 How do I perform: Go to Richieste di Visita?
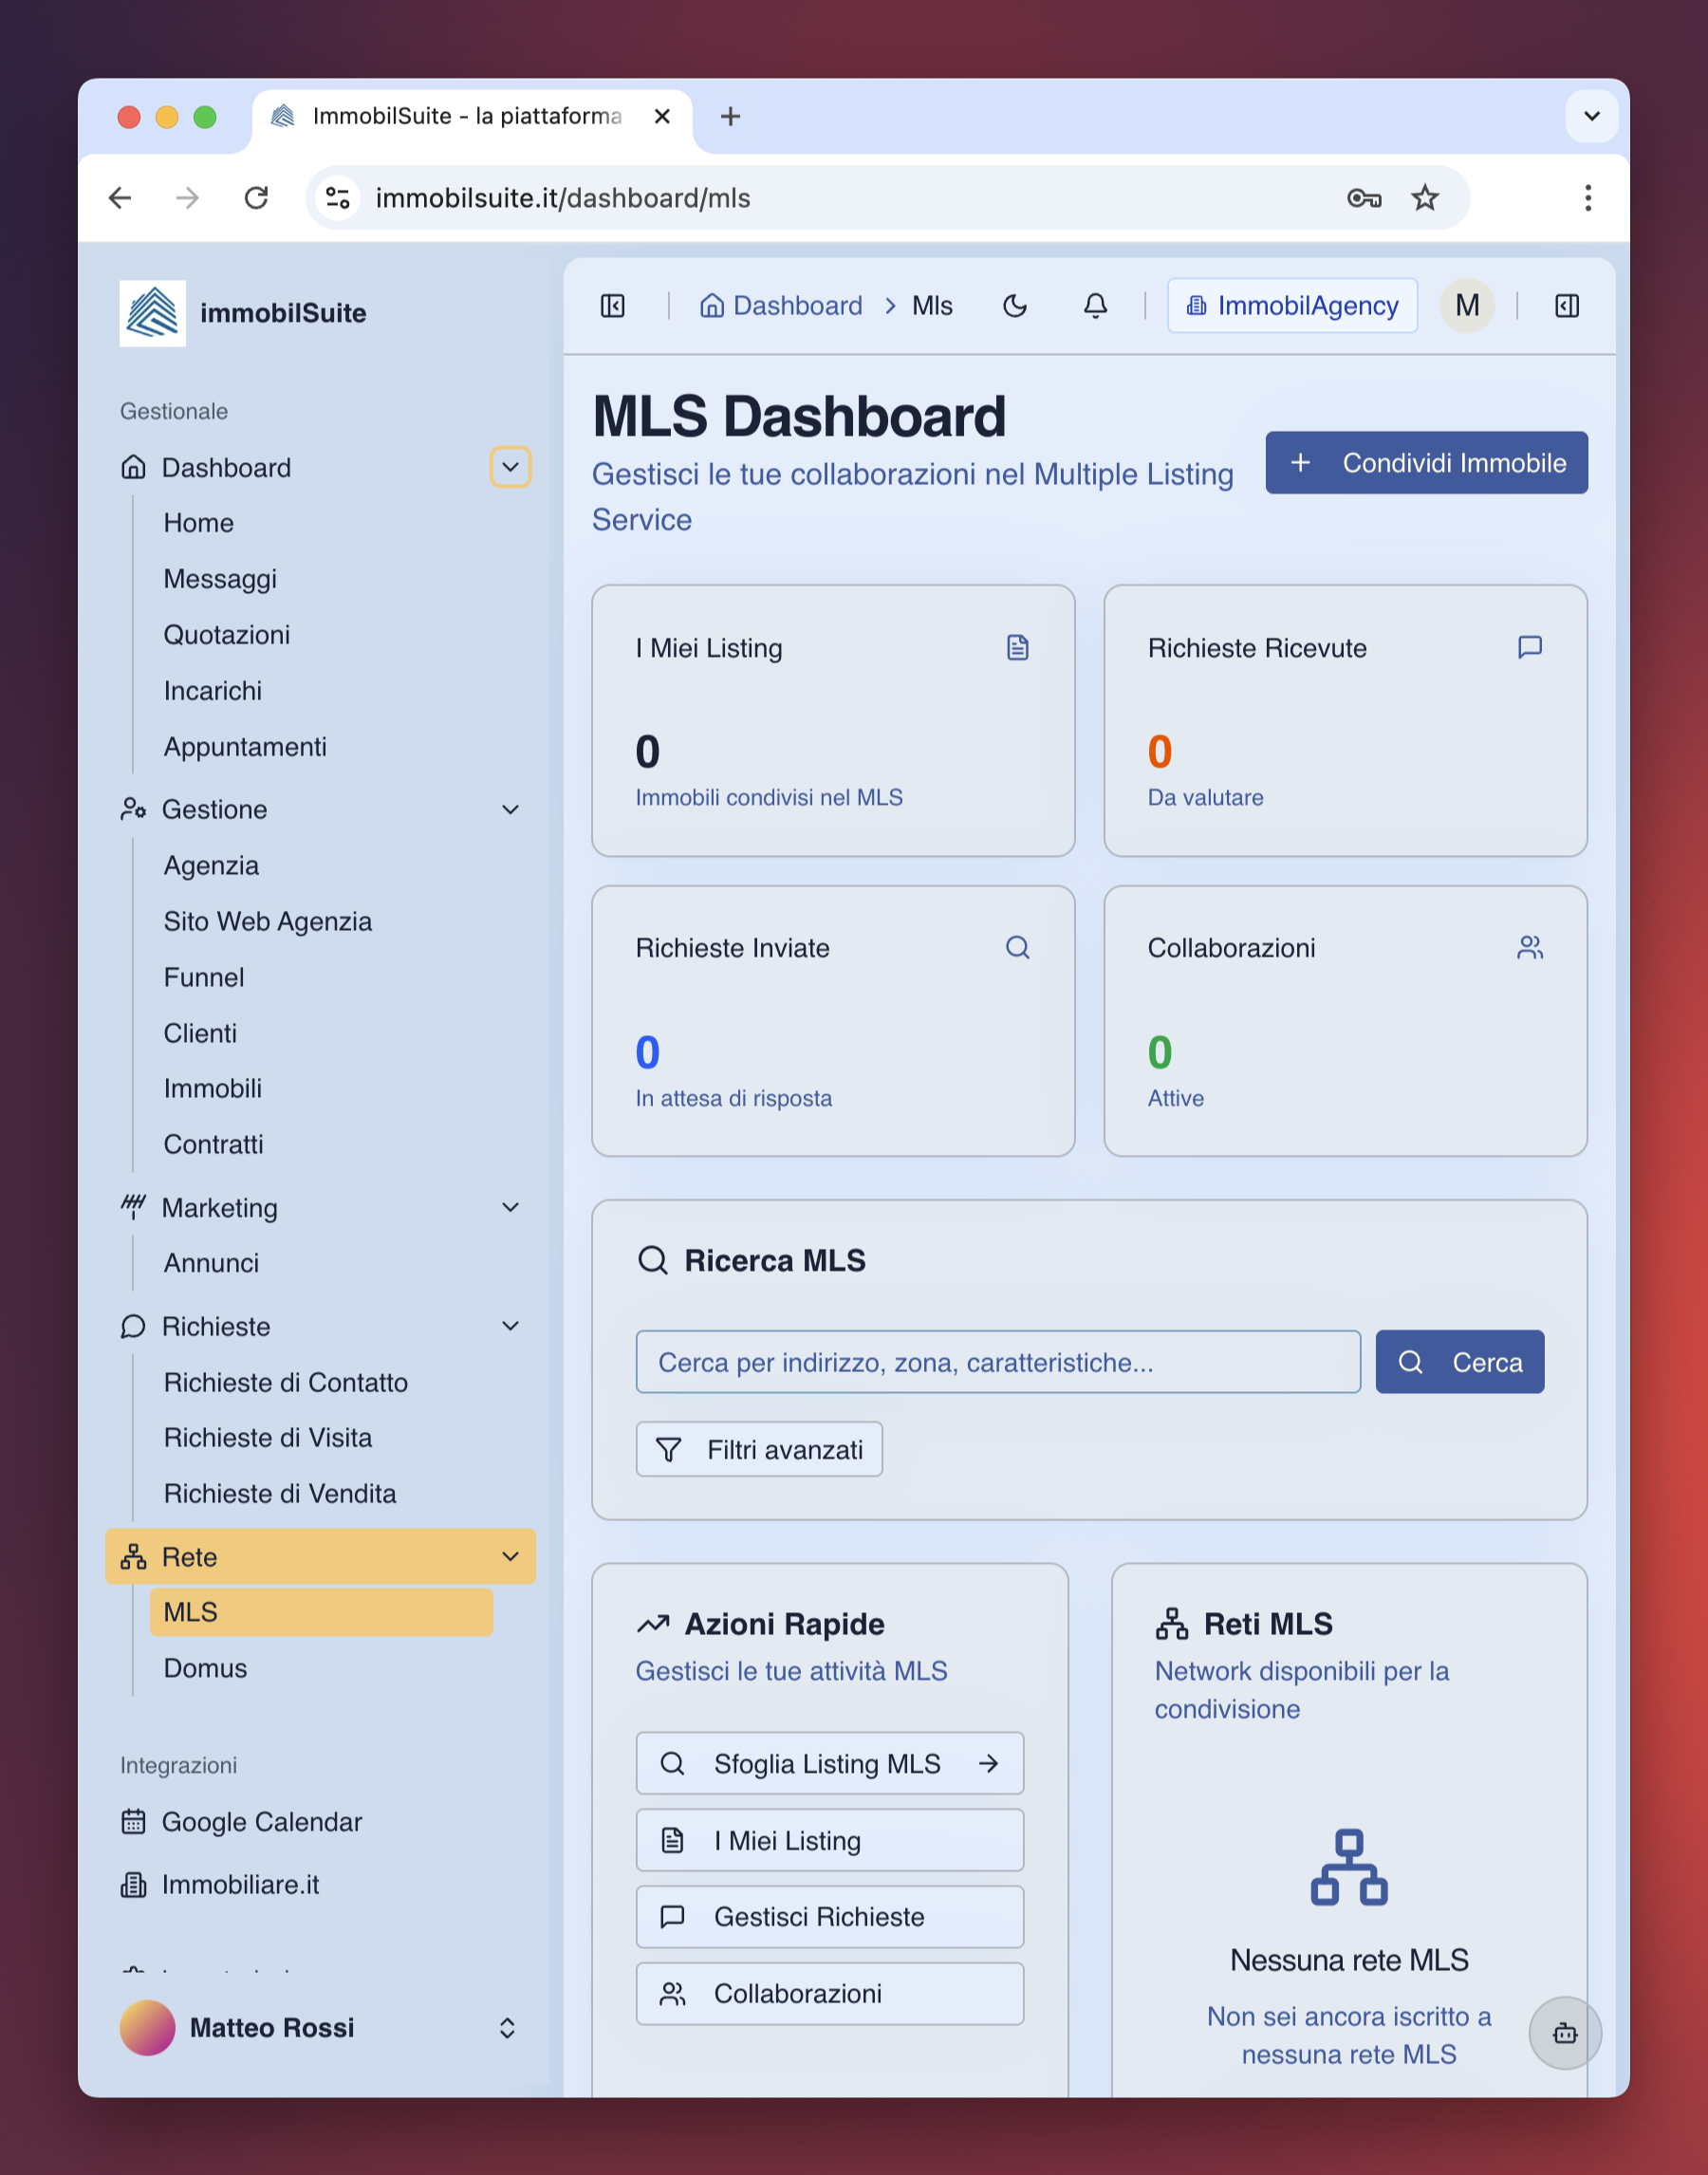267,1437
